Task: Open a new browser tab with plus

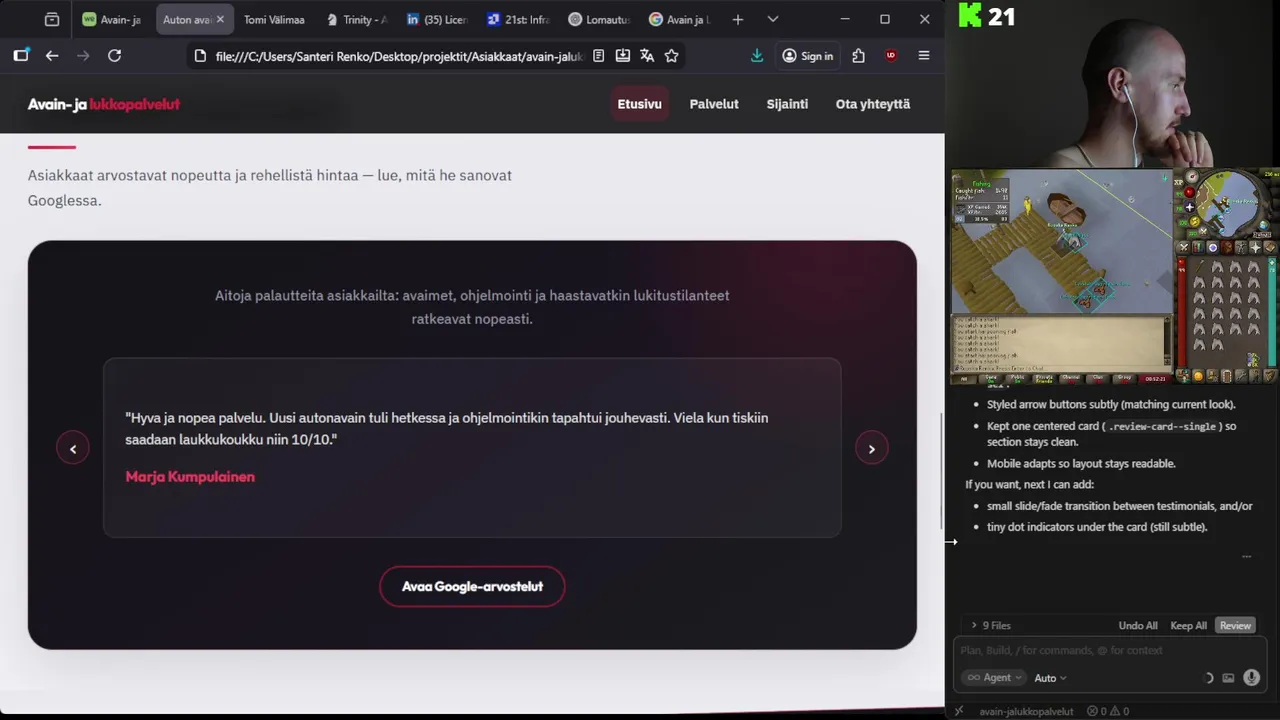Action: click(x=737, y=19)
